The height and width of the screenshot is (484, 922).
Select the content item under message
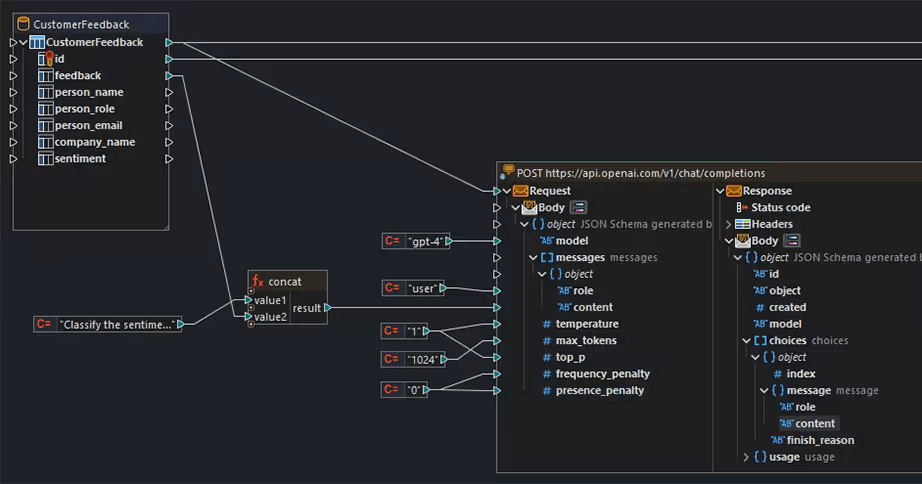pos(815,424)
